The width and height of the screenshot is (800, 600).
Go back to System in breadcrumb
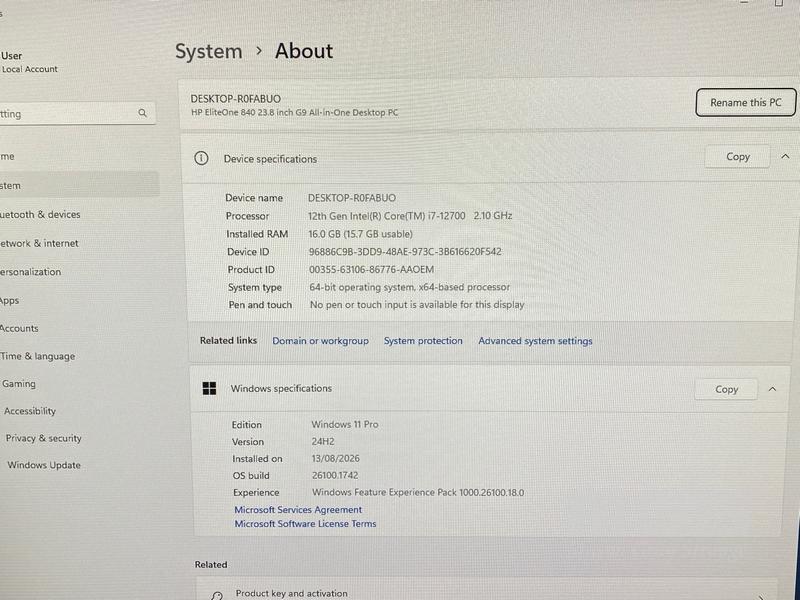tap(209, 52)
